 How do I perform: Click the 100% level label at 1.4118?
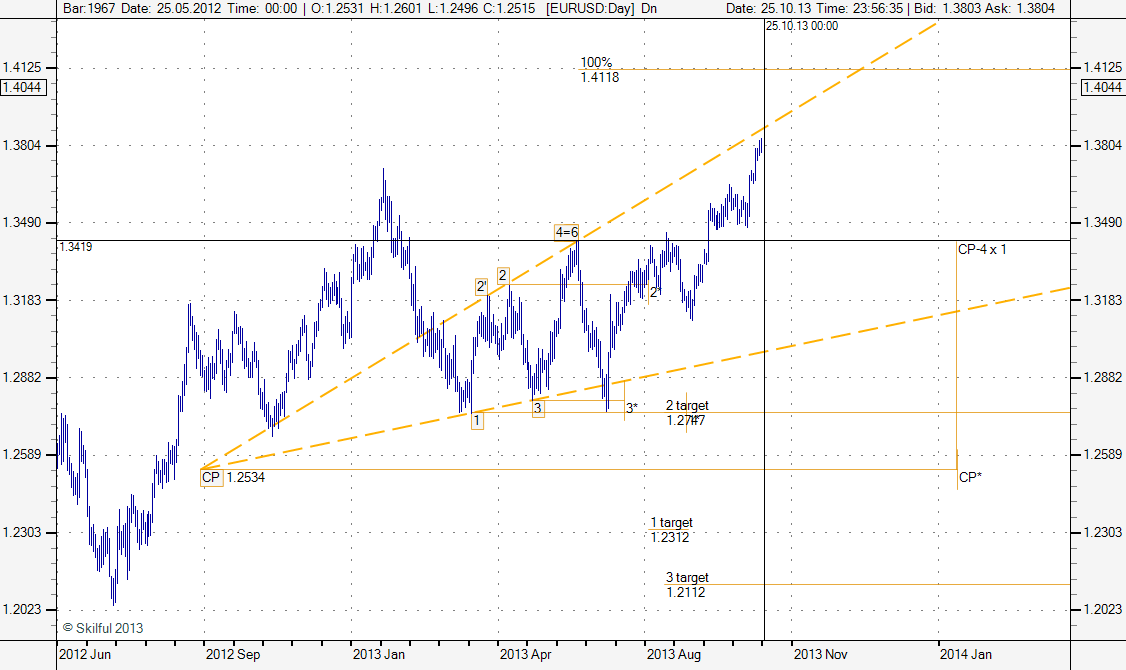pos(599,69)
